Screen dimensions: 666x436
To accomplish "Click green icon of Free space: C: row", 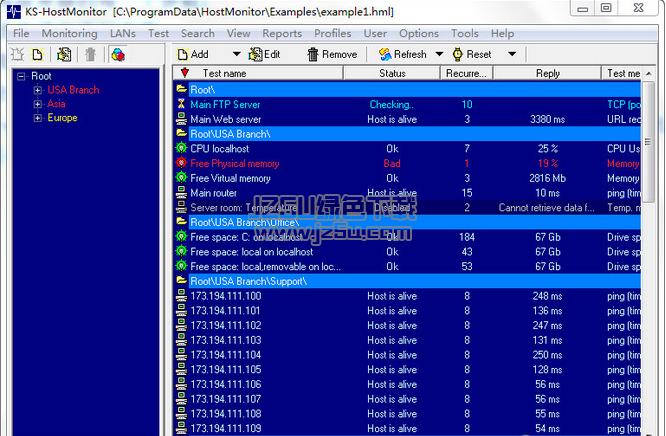I will click(x=181, y=236).
